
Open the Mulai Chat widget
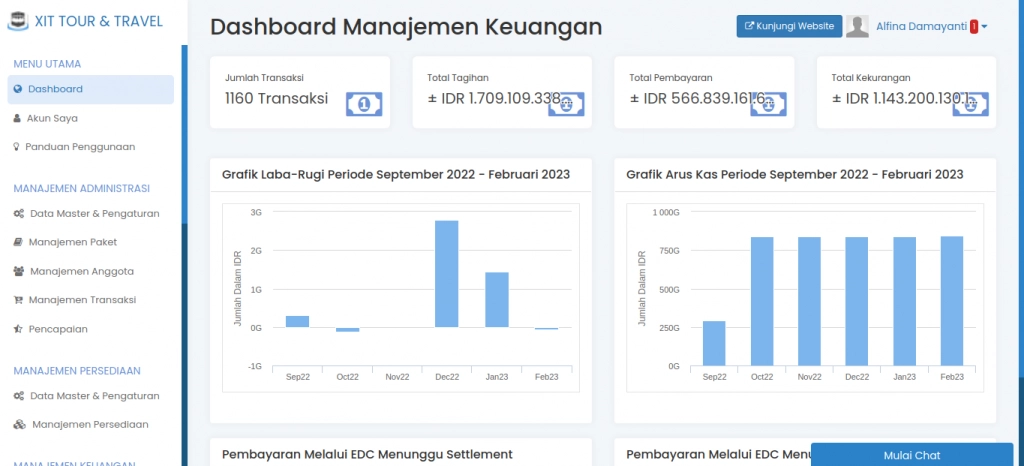(912, 455)
